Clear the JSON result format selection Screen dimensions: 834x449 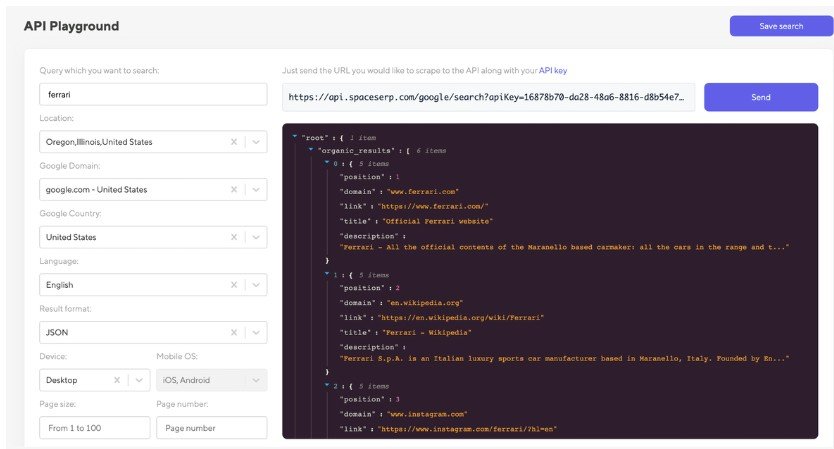pyautogui.click(x=233, y=332)
